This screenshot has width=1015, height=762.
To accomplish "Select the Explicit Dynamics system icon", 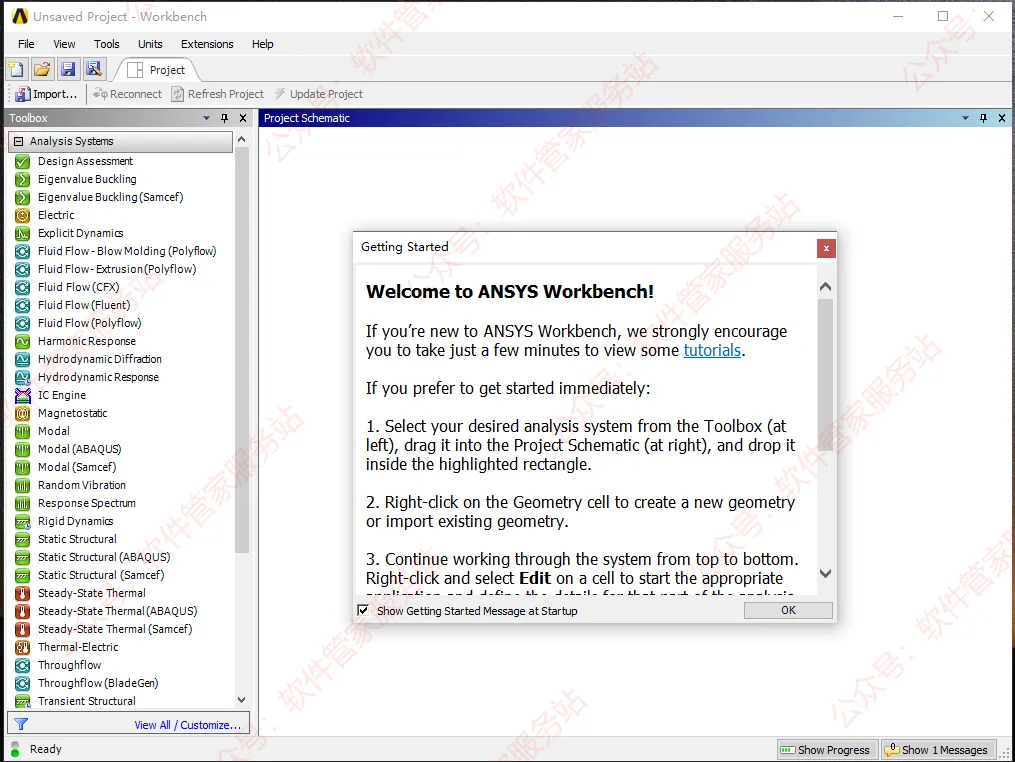I will point(23,233).
